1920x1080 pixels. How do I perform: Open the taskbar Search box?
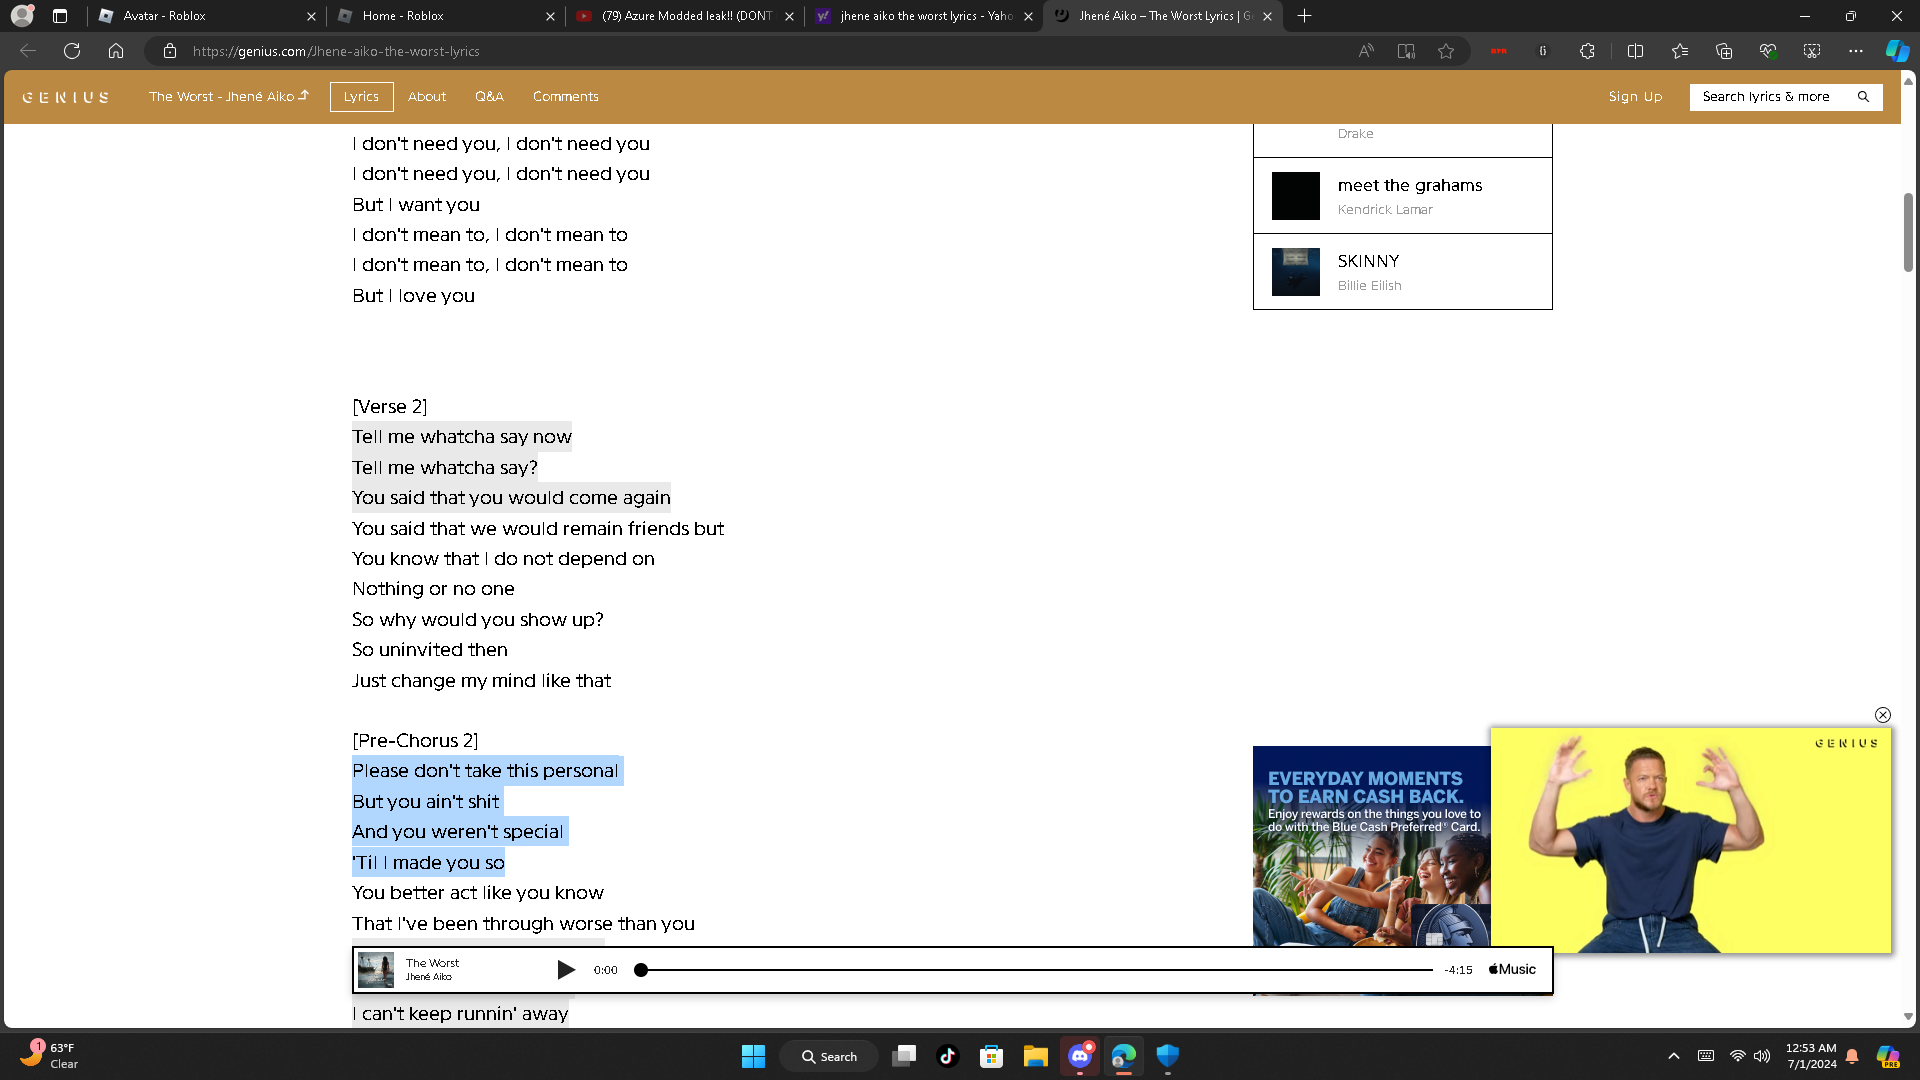(830, 1056)
